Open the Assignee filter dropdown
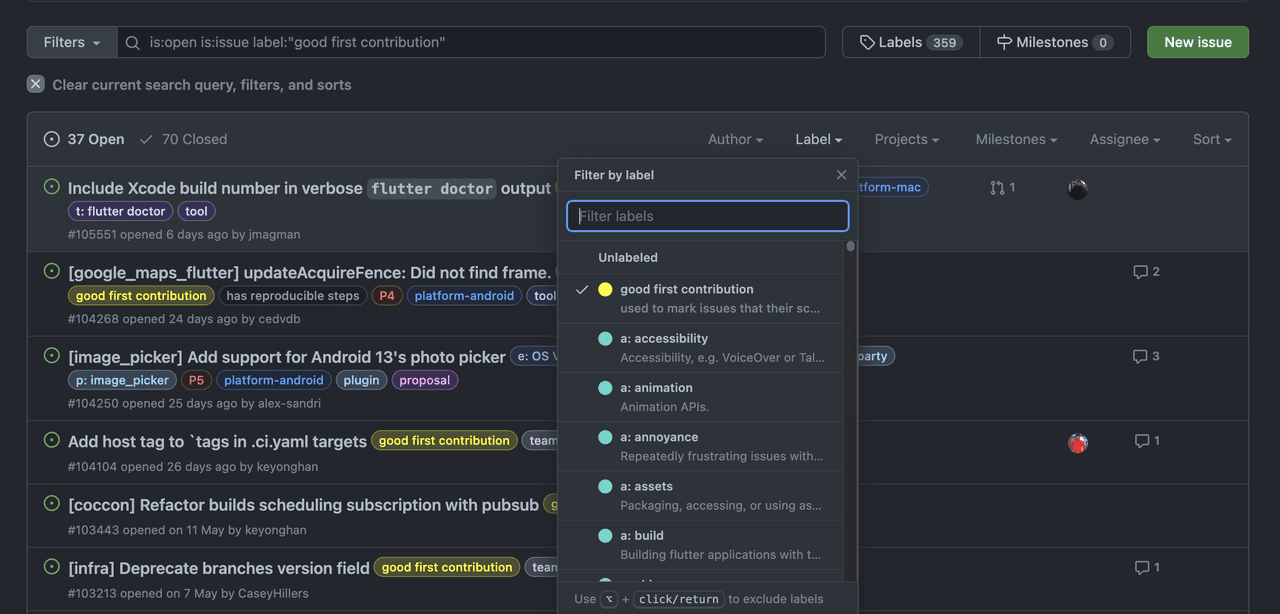This screenshot has width=1280, height=614. 1125,139
